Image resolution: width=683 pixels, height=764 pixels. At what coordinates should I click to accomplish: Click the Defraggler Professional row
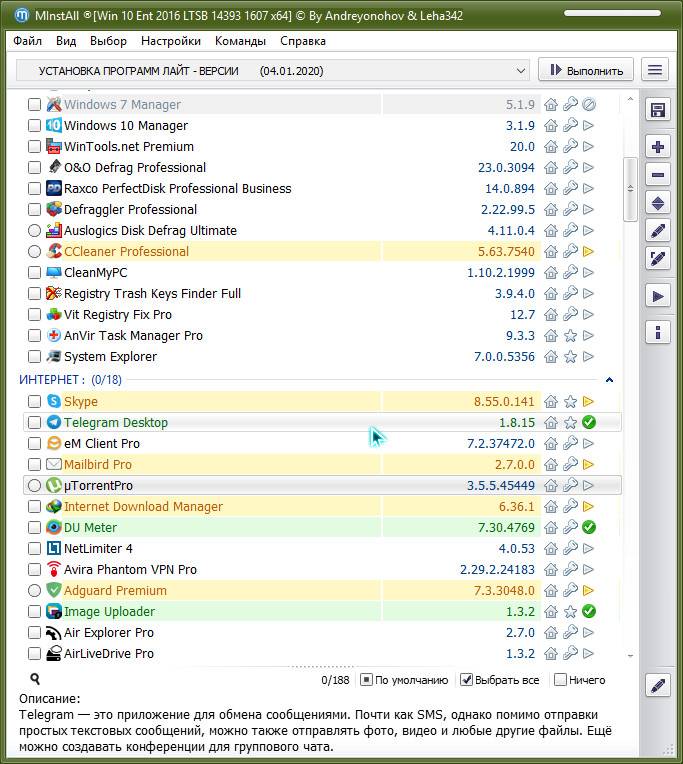pyautogui.click(x=323, y=210)
